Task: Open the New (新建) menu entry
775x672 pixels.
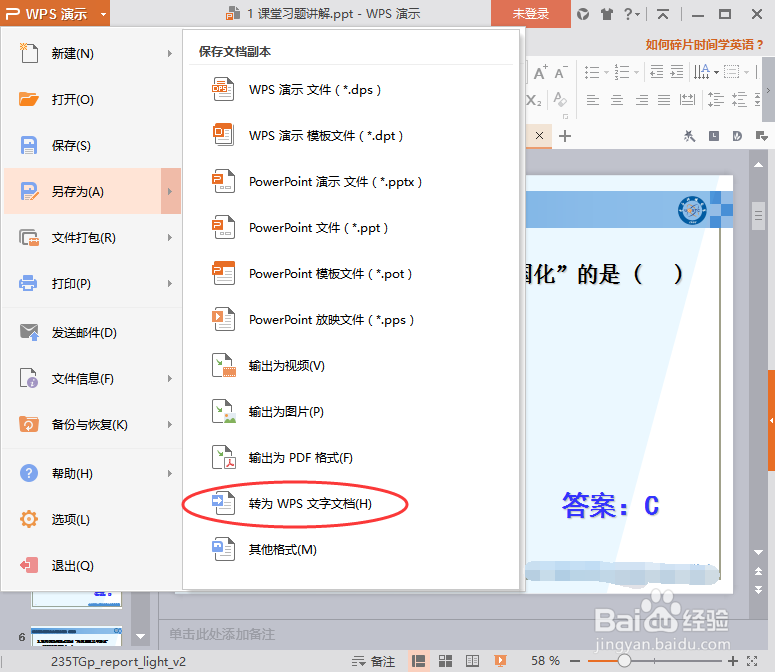Action: (x=92, y=53)
